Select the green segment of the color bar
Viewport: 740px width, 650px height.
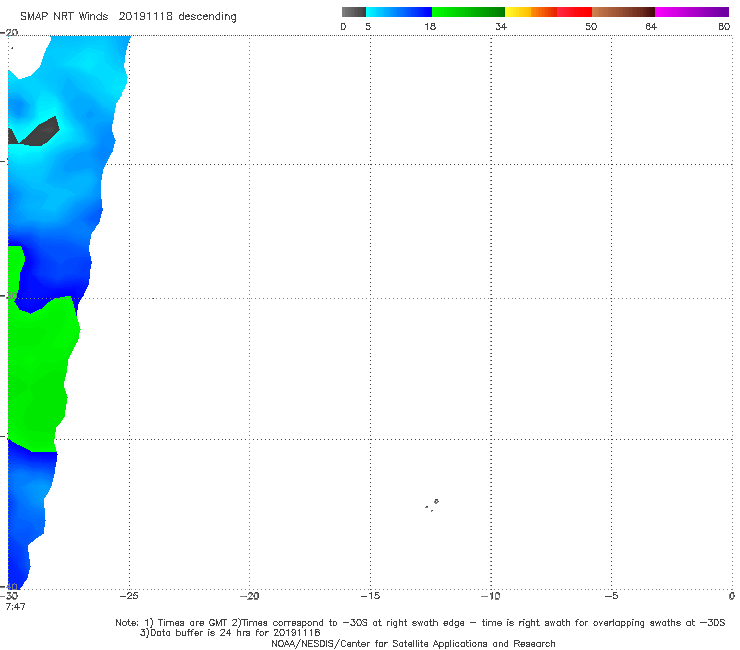point(468,12)
